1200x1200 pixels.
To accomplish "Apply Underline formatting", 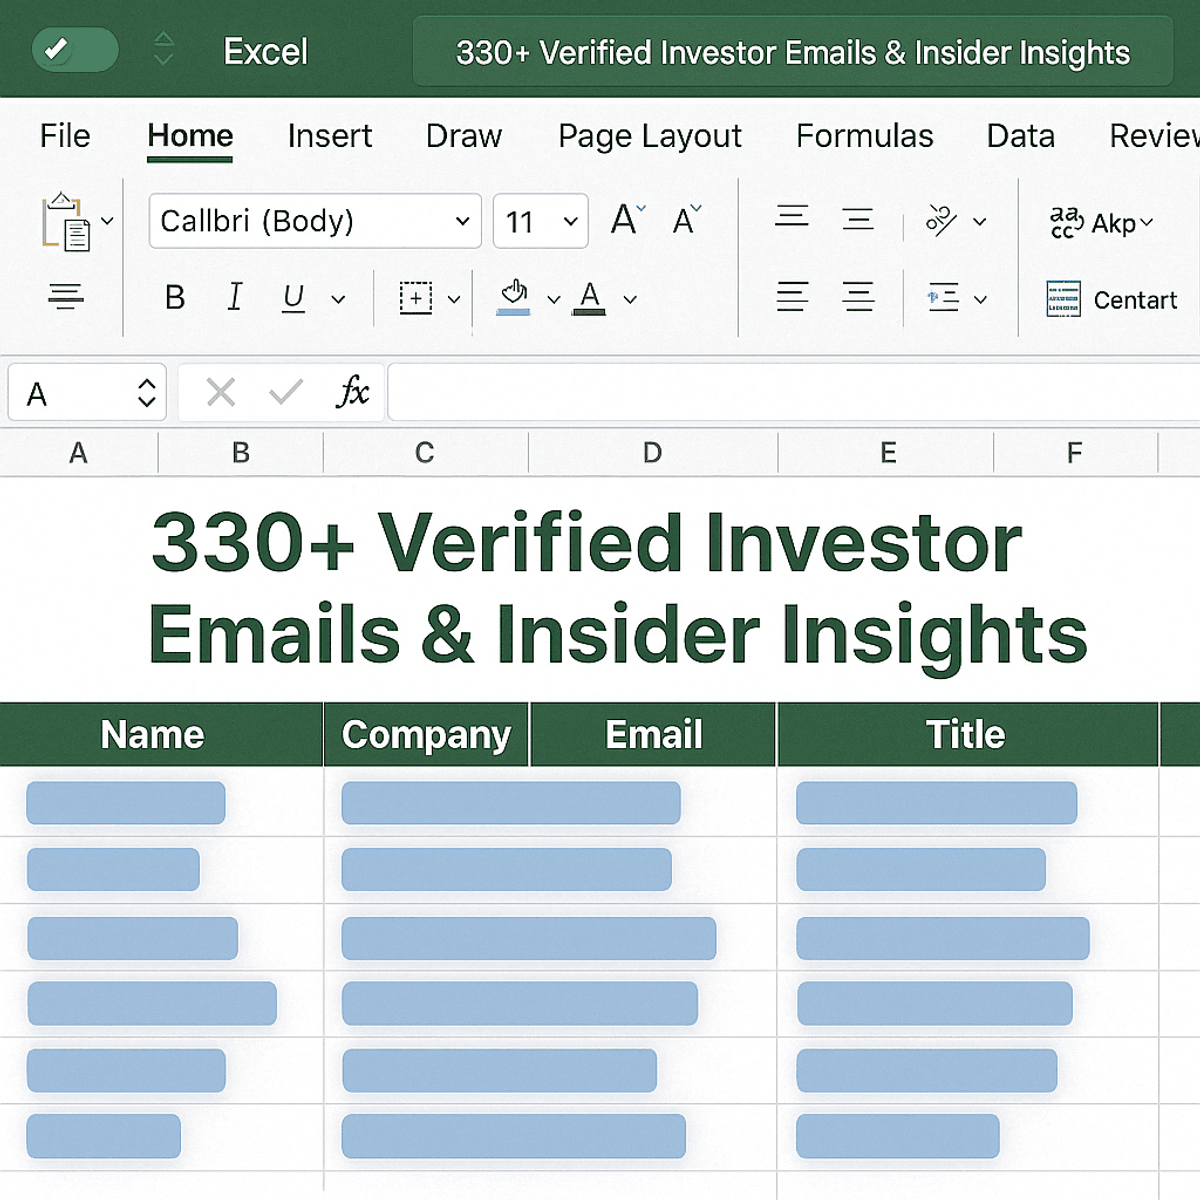I will 293,298.
